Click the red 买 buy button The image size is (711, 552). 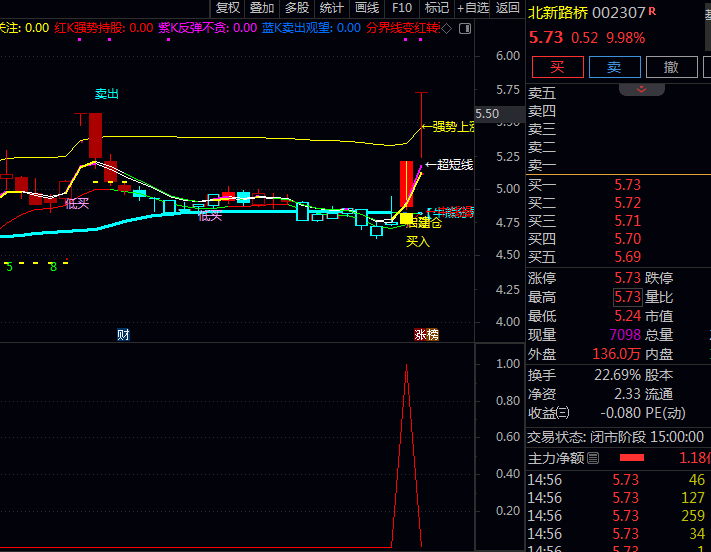point(558,67)
